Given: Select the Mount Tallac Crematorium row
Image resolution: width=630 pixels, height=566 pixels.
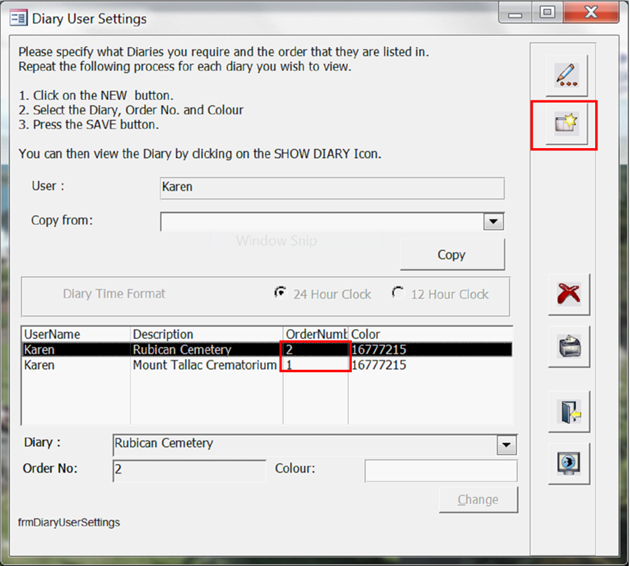Looking at the screenshot, I should tap(267, 365).
